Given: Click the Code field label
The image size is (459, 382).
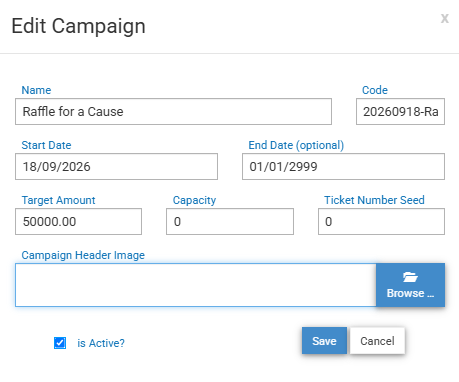Looking at the screenshot, I should (375, 90).
